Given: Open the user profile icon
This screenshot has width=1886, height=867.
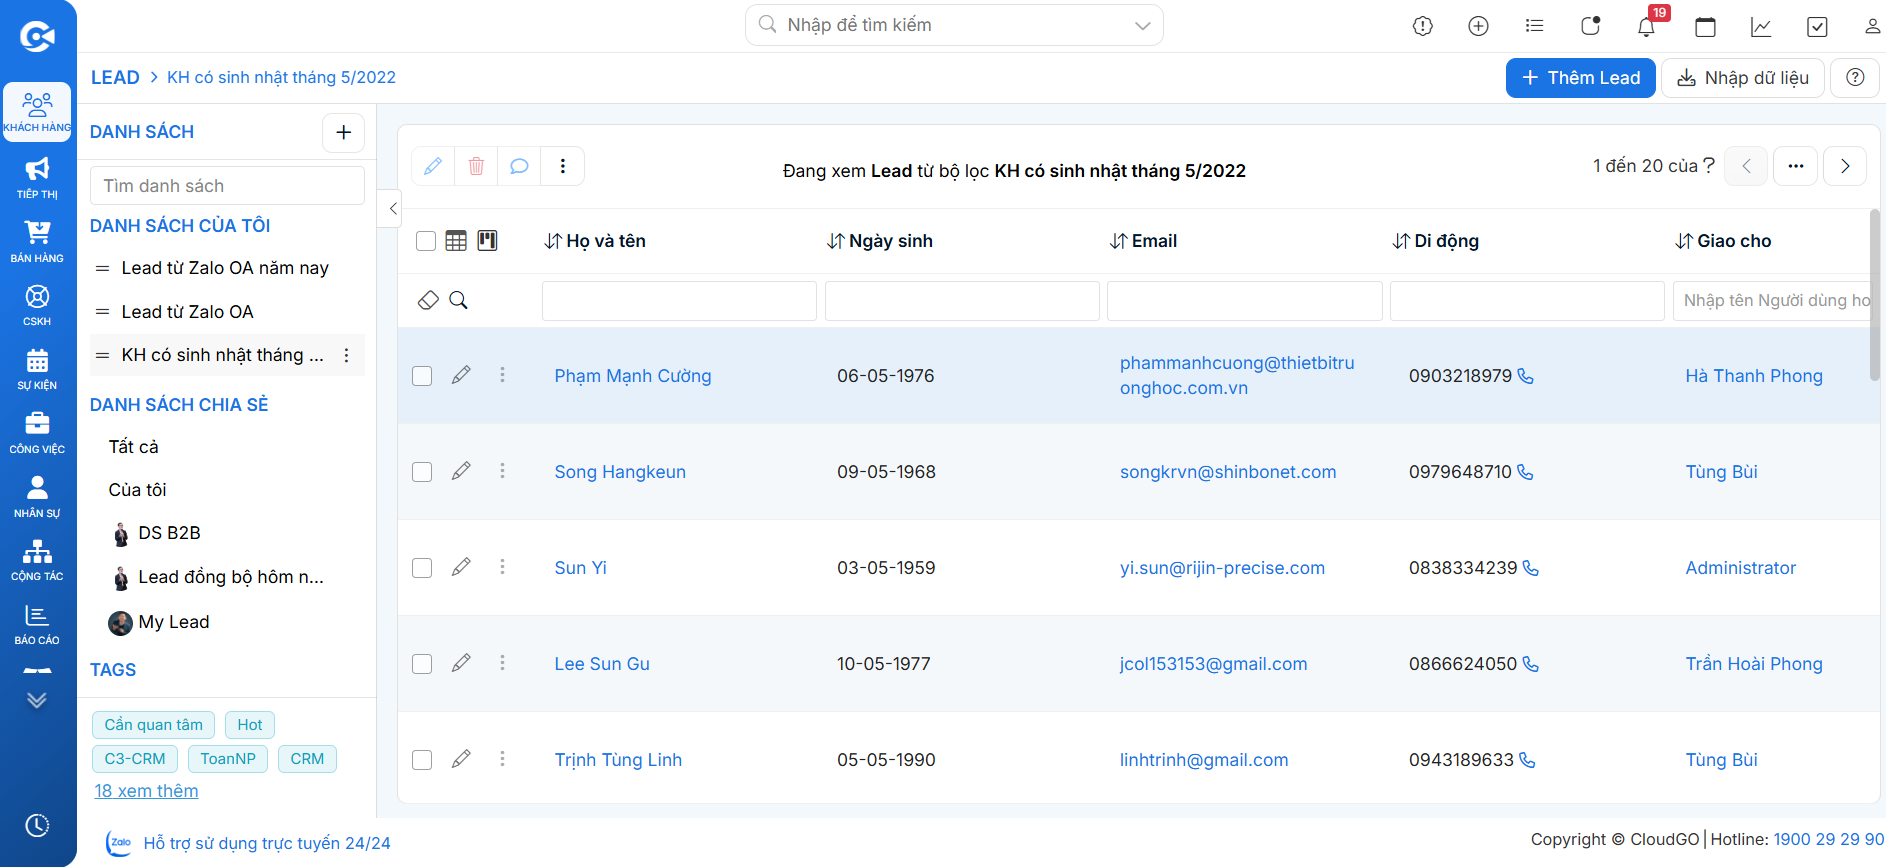Looking at the screenshot, I should coord(1872,26).
